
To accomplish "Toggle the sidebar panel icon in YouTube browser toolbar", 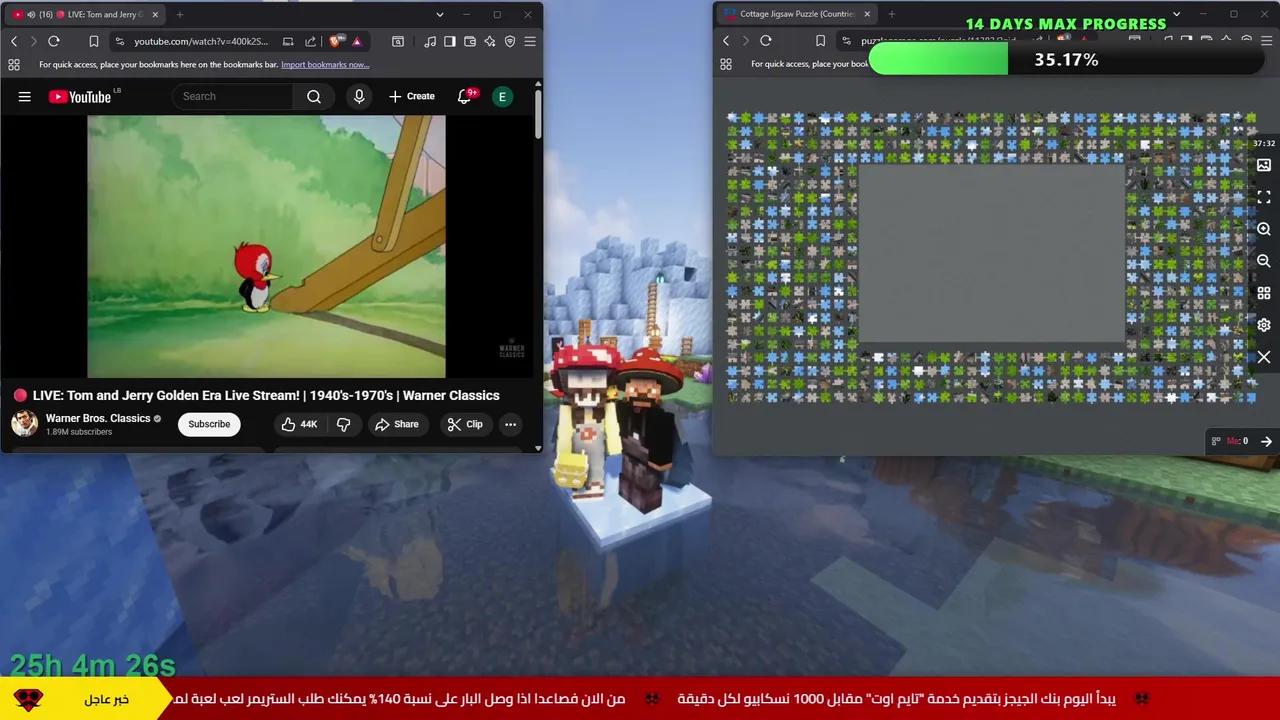I will point(450,41).
